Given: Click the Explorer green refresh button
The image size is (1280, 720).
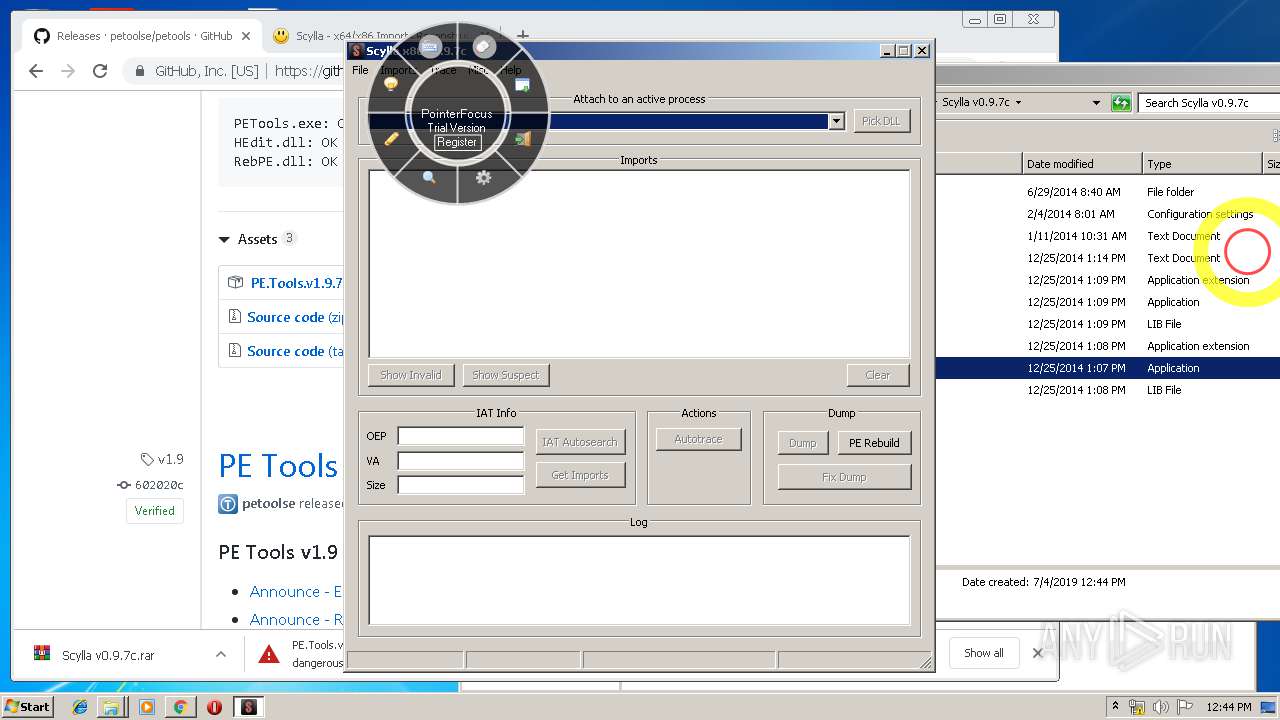Looking at the screenshot, I should 1121,103.
